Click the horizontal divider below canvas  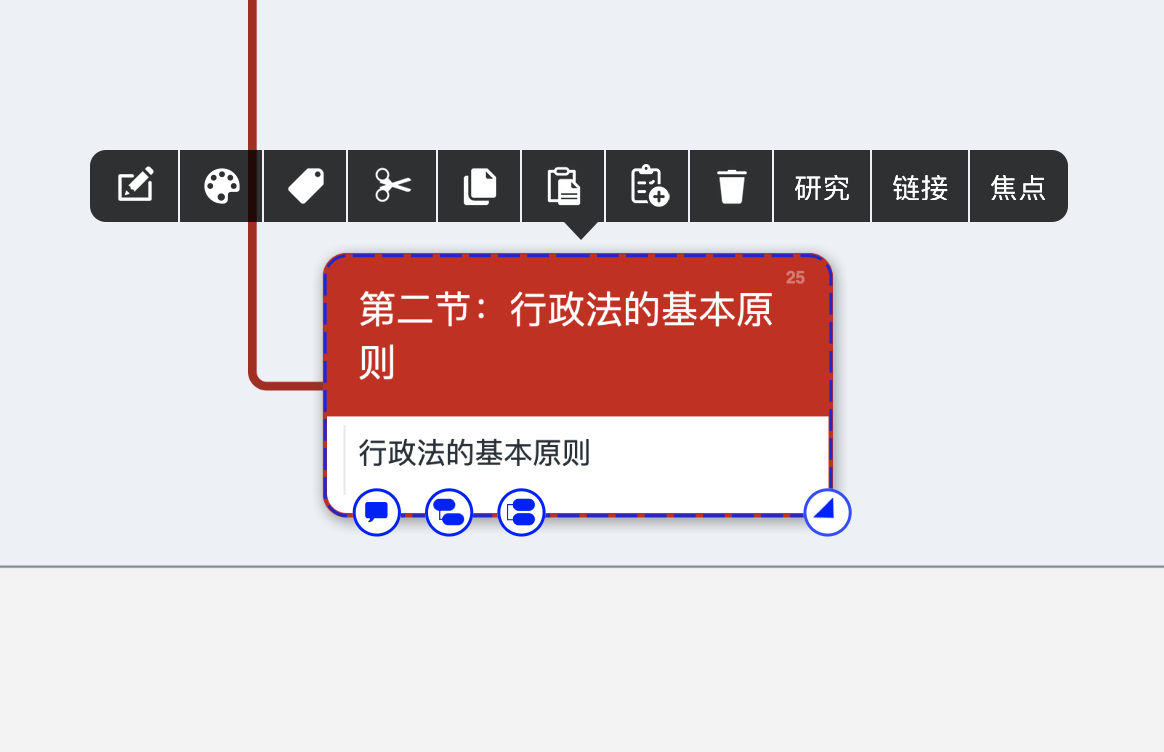click(582, 566)
